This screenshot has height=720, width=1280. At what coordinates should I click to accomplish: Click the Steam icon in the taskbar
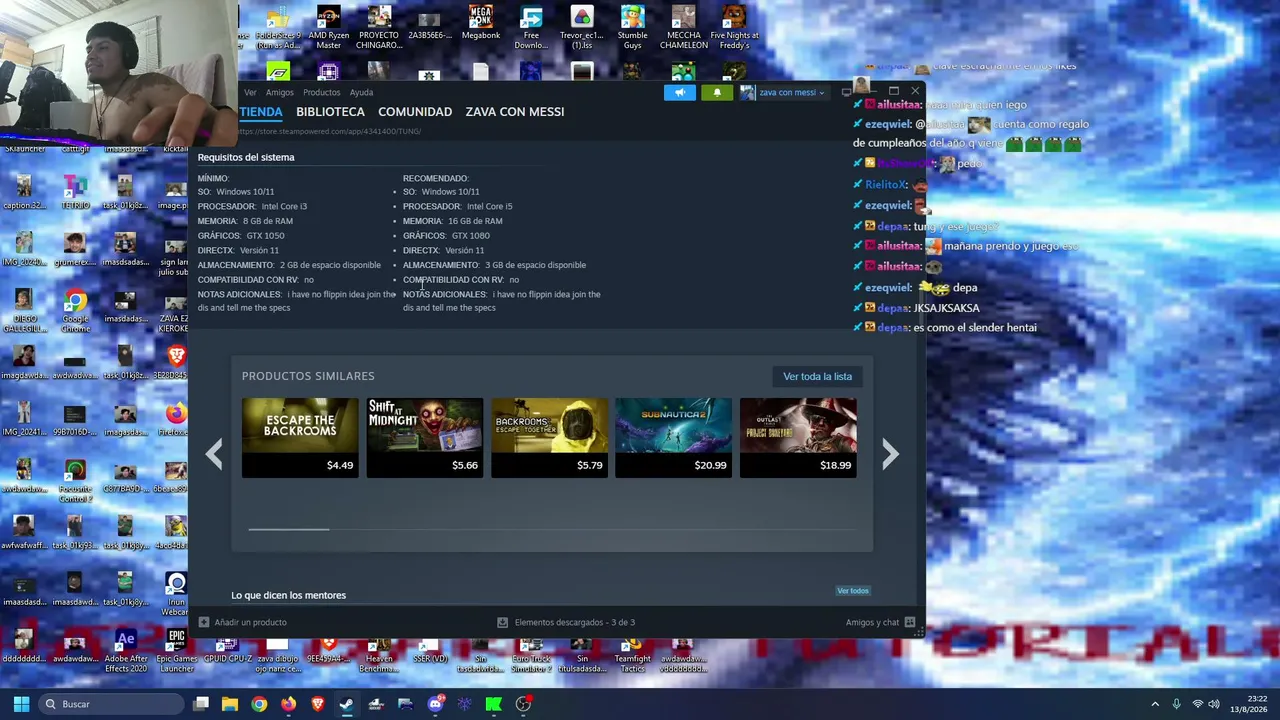346,704
